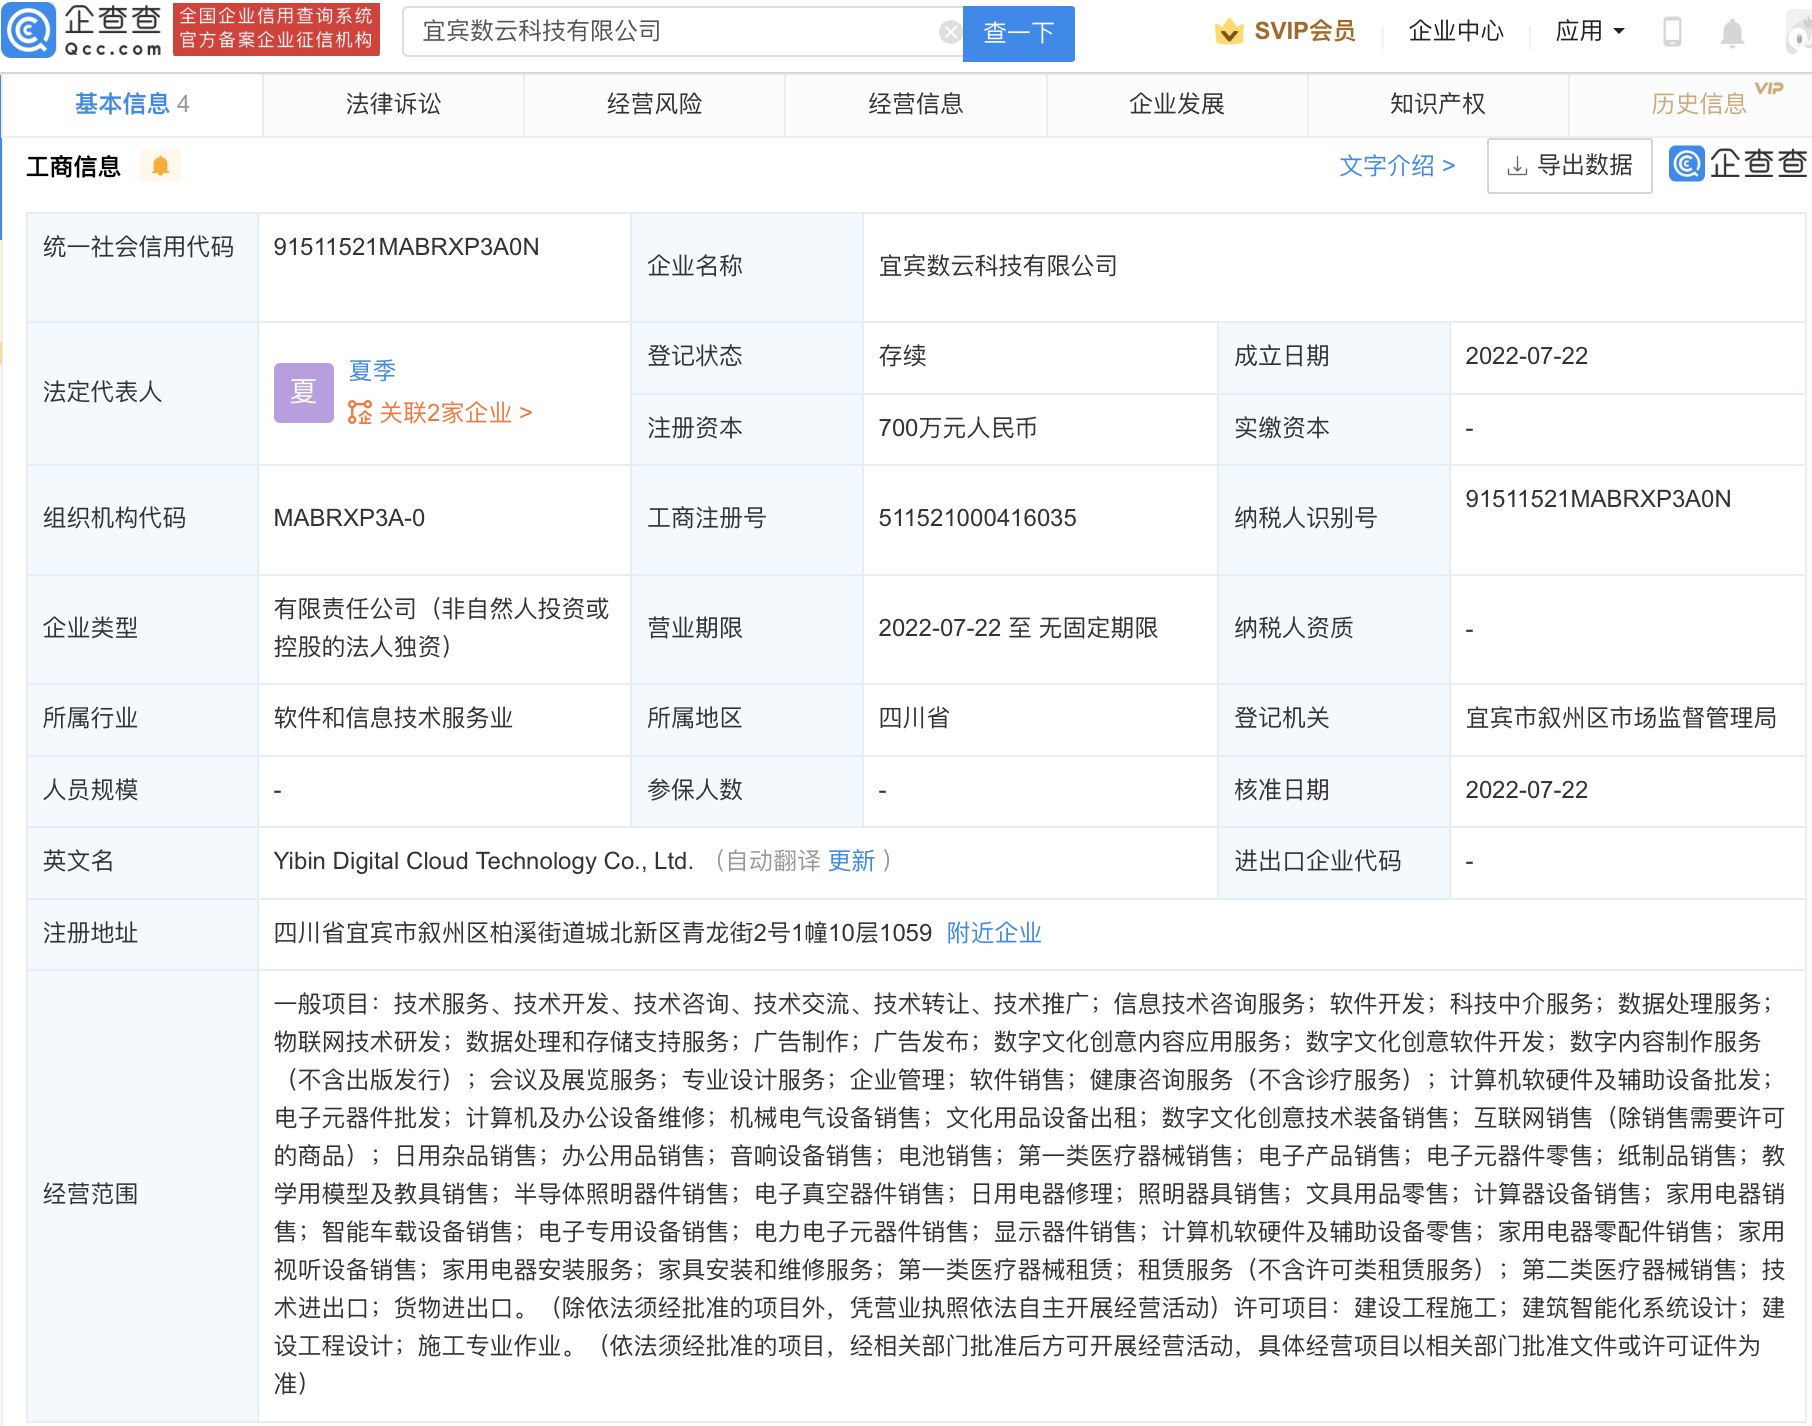
Task: Click the purple 夏 avatar
Action: tap(304, 392)
